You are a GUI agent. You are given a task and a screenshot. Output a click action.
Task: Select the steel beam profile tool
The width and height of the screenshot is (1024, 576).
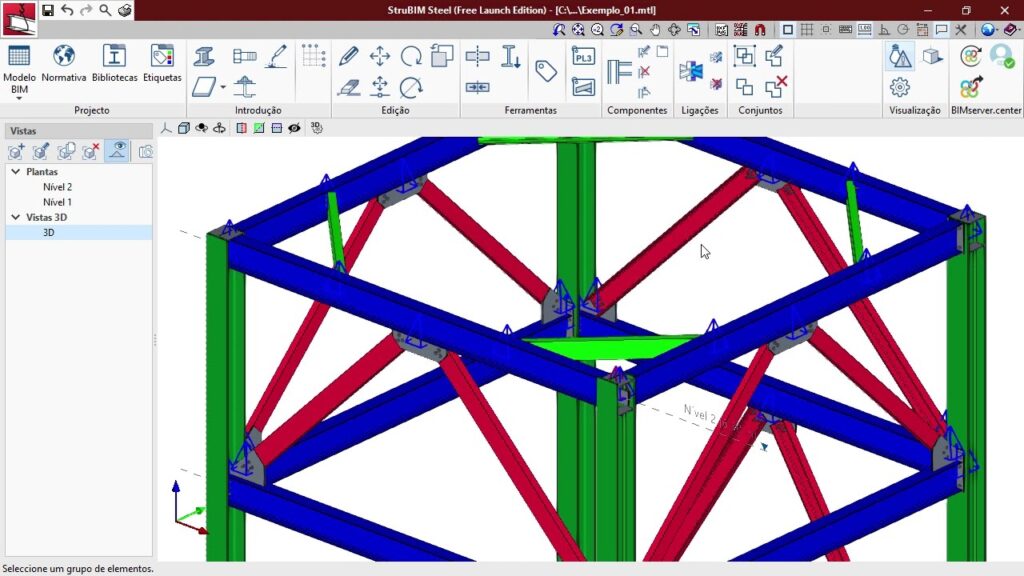(204, 56)
